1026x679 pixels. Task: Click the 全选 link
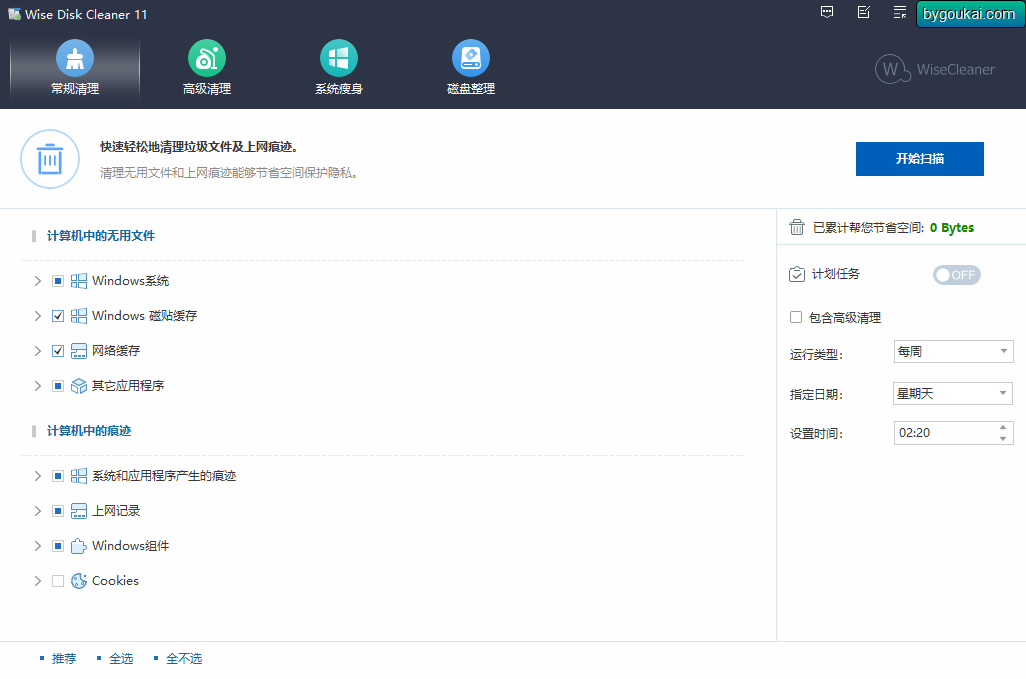click(121, 659)
